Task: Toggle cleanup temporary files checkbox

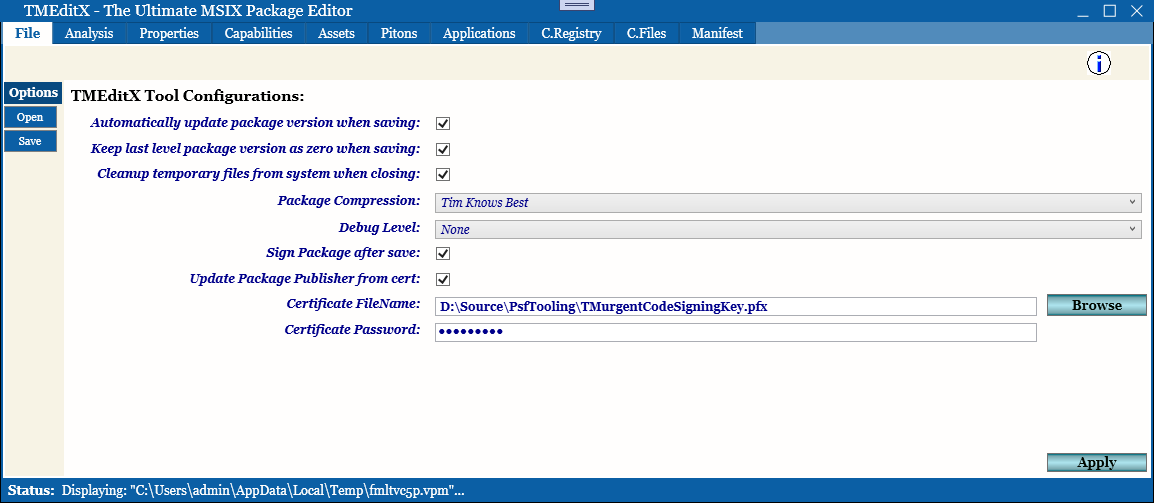Action: (x=443, y=175)
